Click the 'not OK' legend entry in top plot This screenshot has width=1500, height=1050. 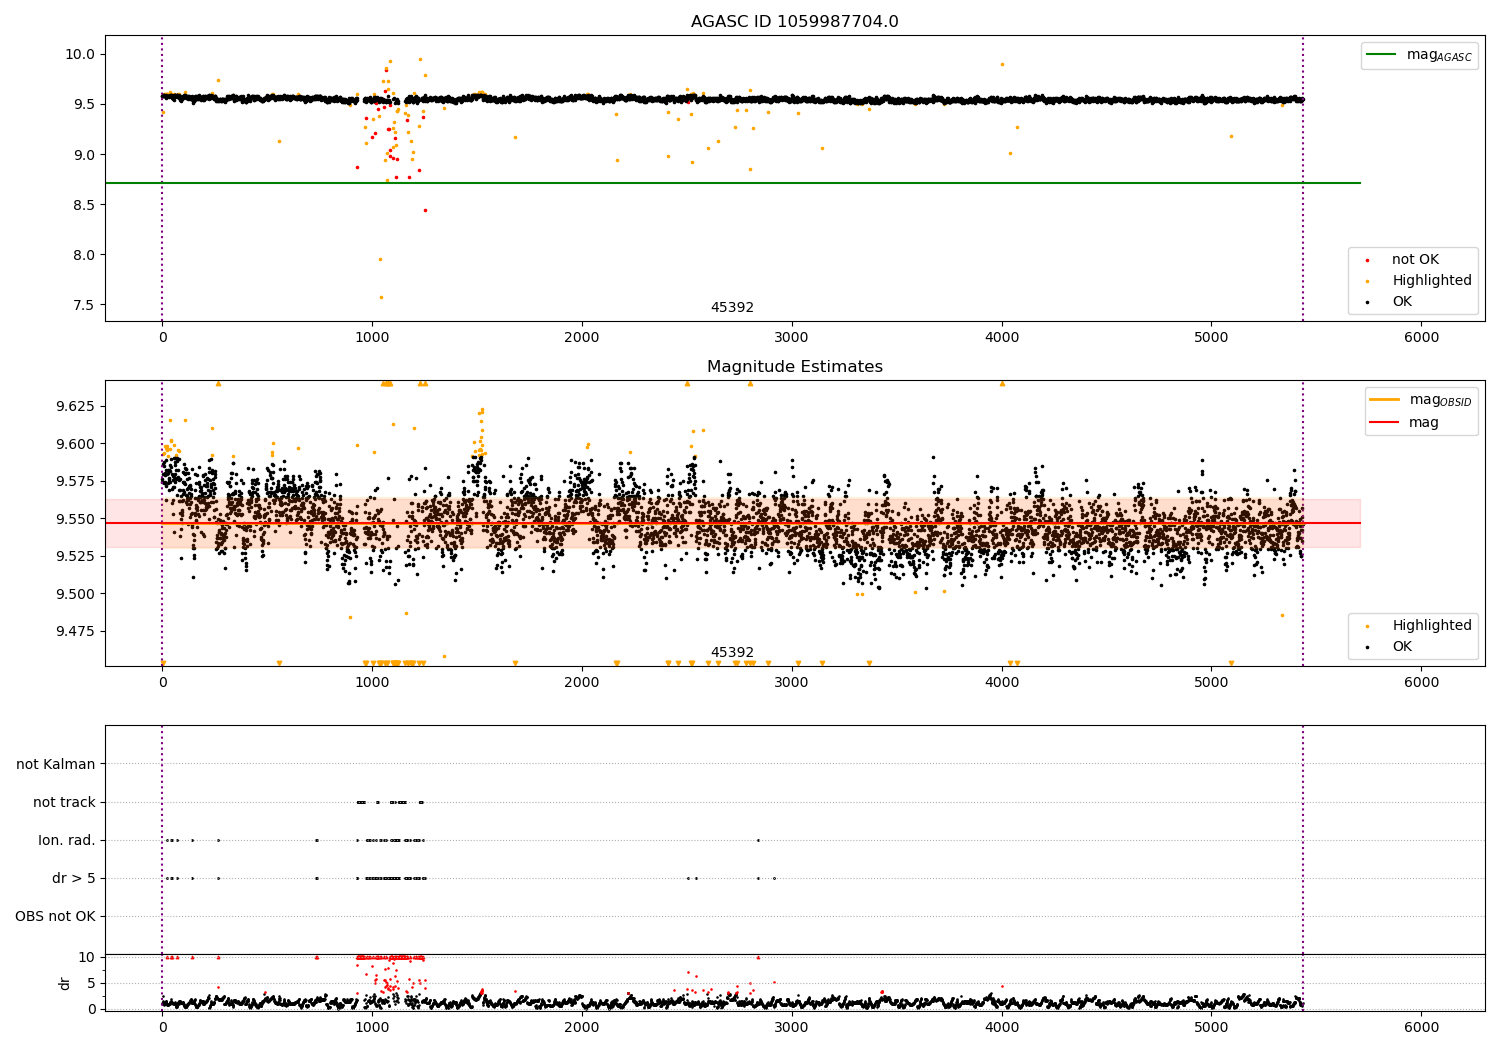[x=1415, y=260]
